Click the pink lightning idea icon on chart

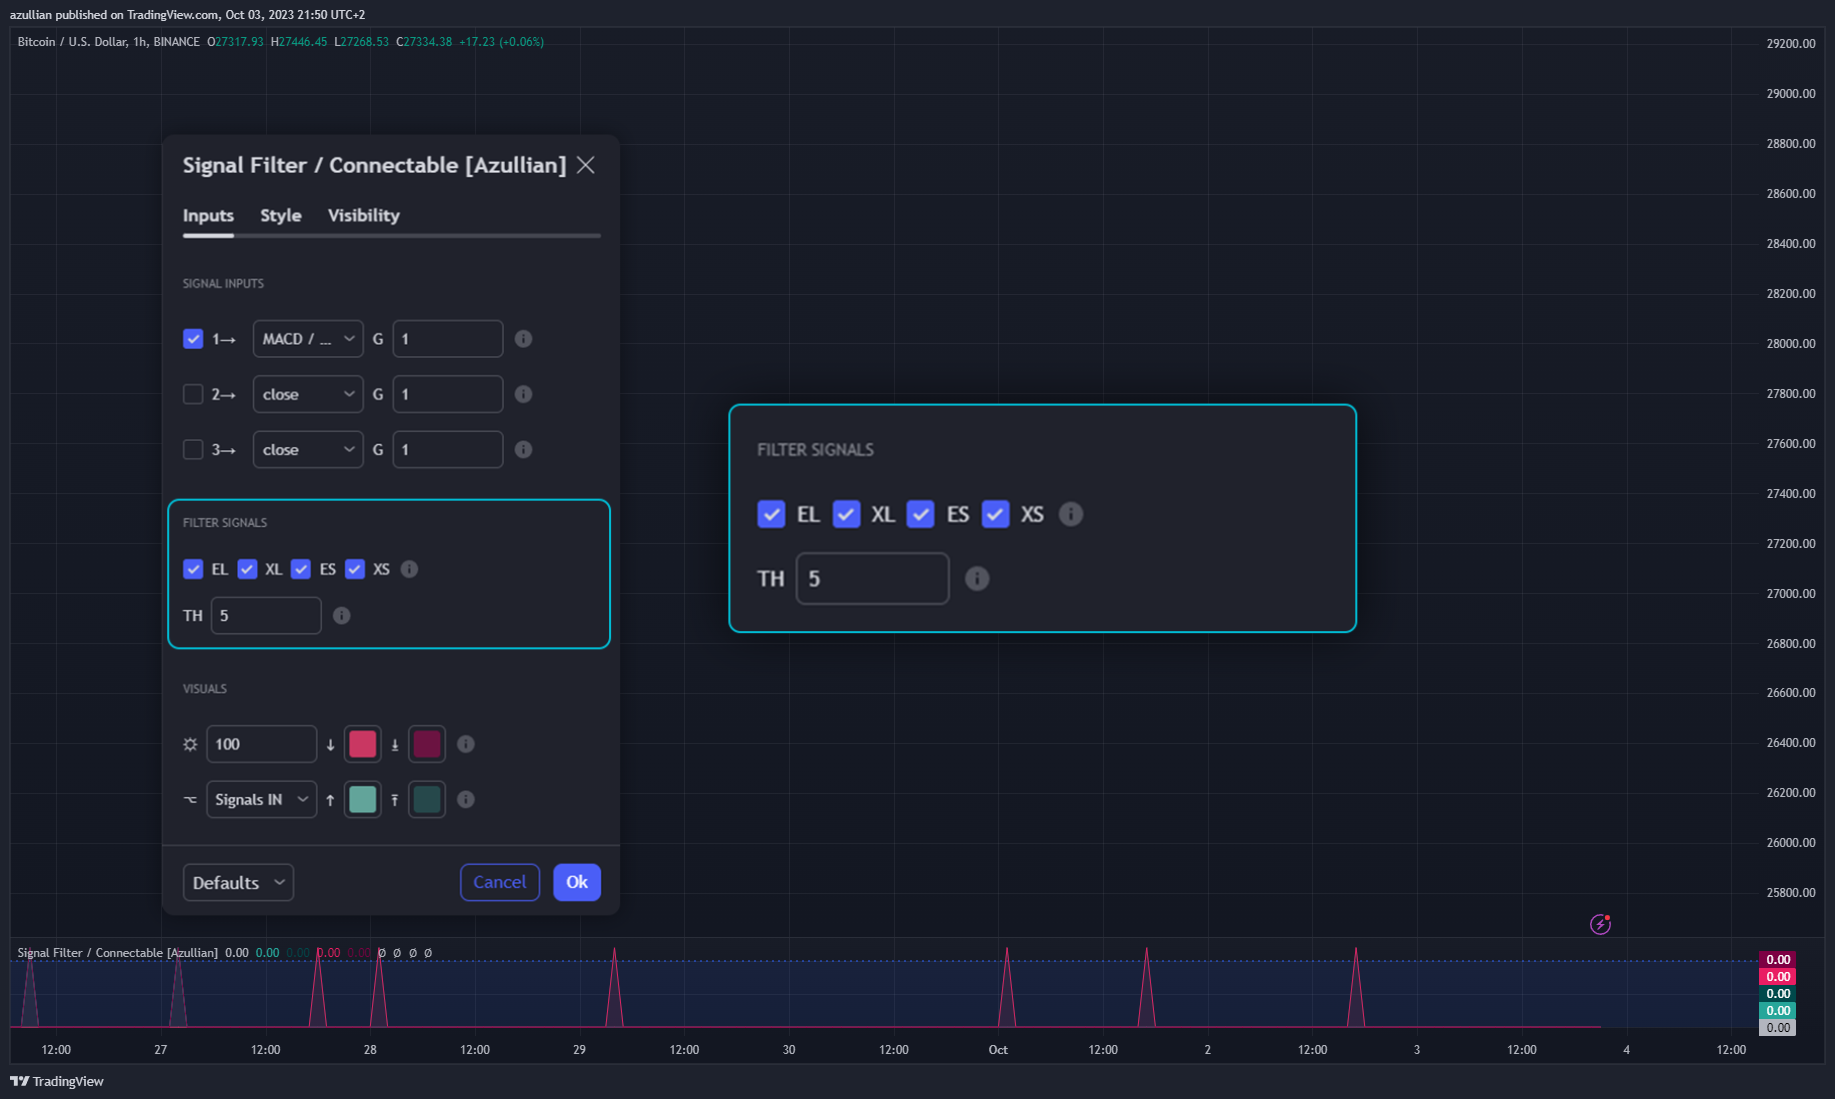tap(1600, 924)
